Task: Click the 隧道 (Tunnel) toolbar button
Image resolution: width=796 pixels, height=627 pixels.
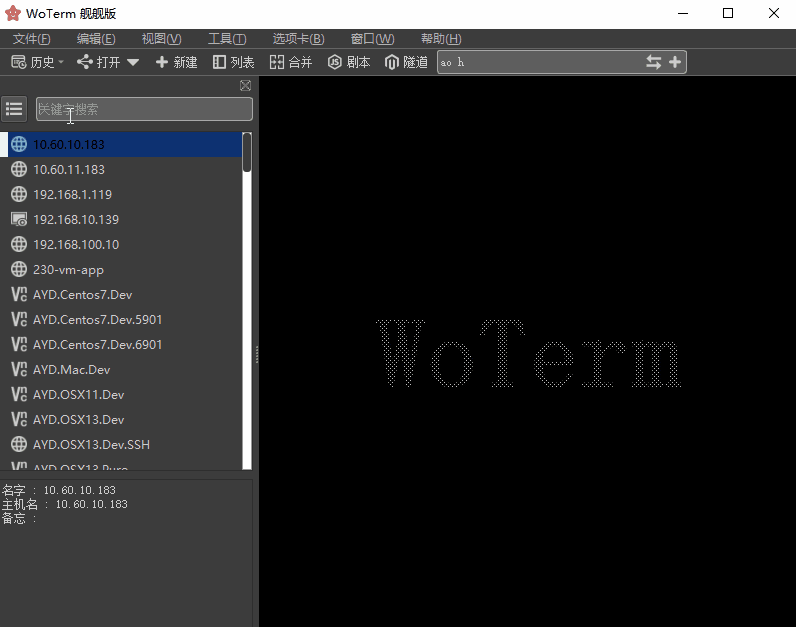Action: [x=406, y=62]
